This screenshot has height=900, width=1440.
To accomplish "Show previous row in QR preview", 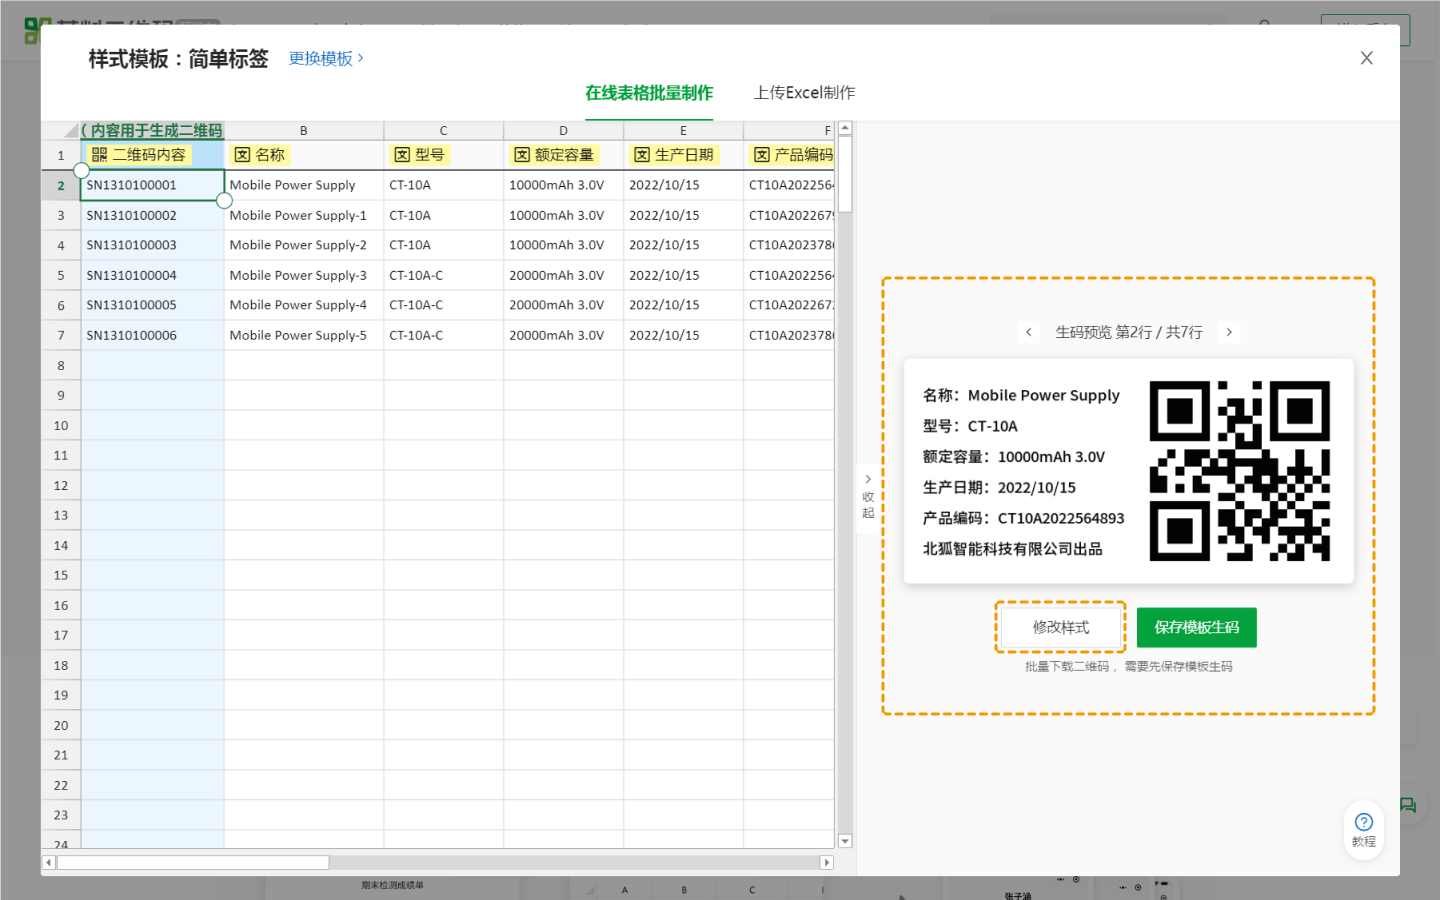I will click(1028, 332).
